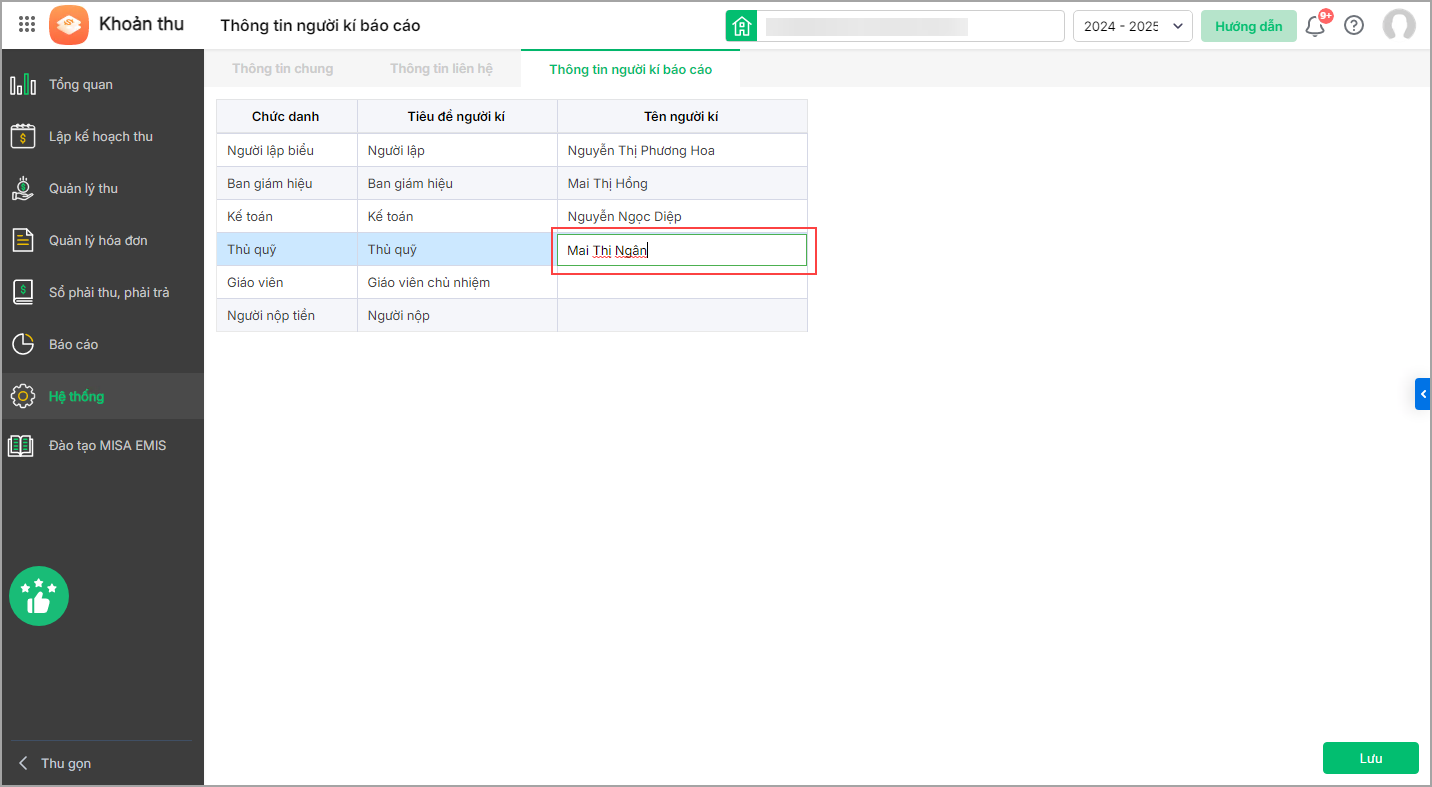This screenshot has width=1432, height=787.
Task: Open the 2024 - 2025 school year dropdown
Action: [x=1133, y=26]
